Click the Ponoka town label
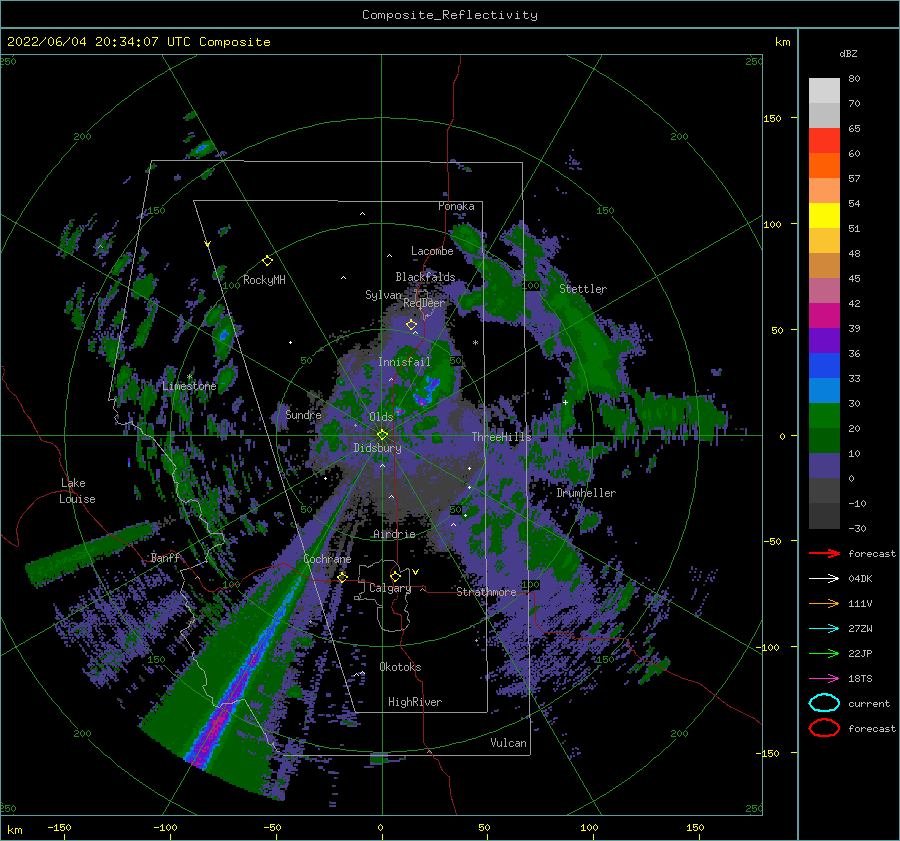Image resolution: width=900 pixels, height=841 pixels. pyautogui.click(x=456, y=206)
